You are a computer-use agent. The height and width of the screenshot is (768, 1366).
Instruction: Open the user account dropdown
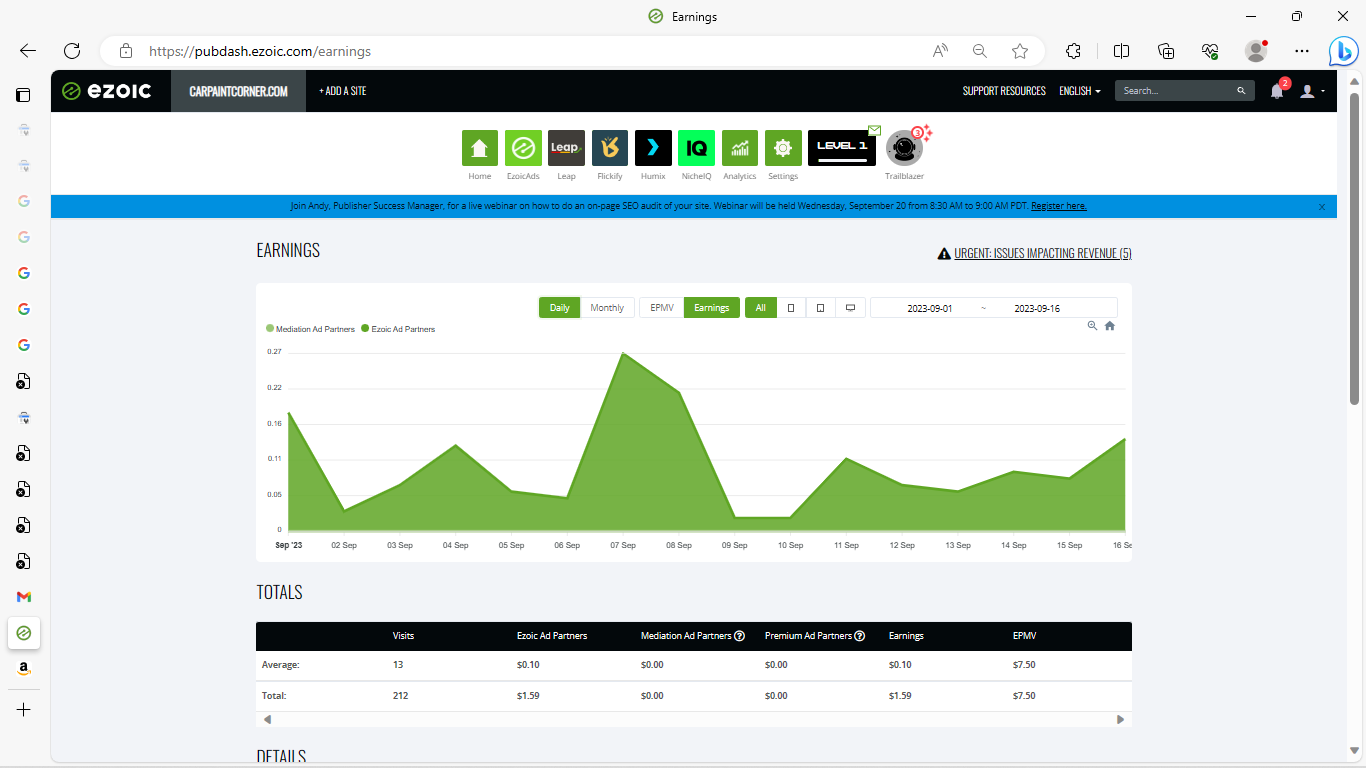coord(1312,91)
